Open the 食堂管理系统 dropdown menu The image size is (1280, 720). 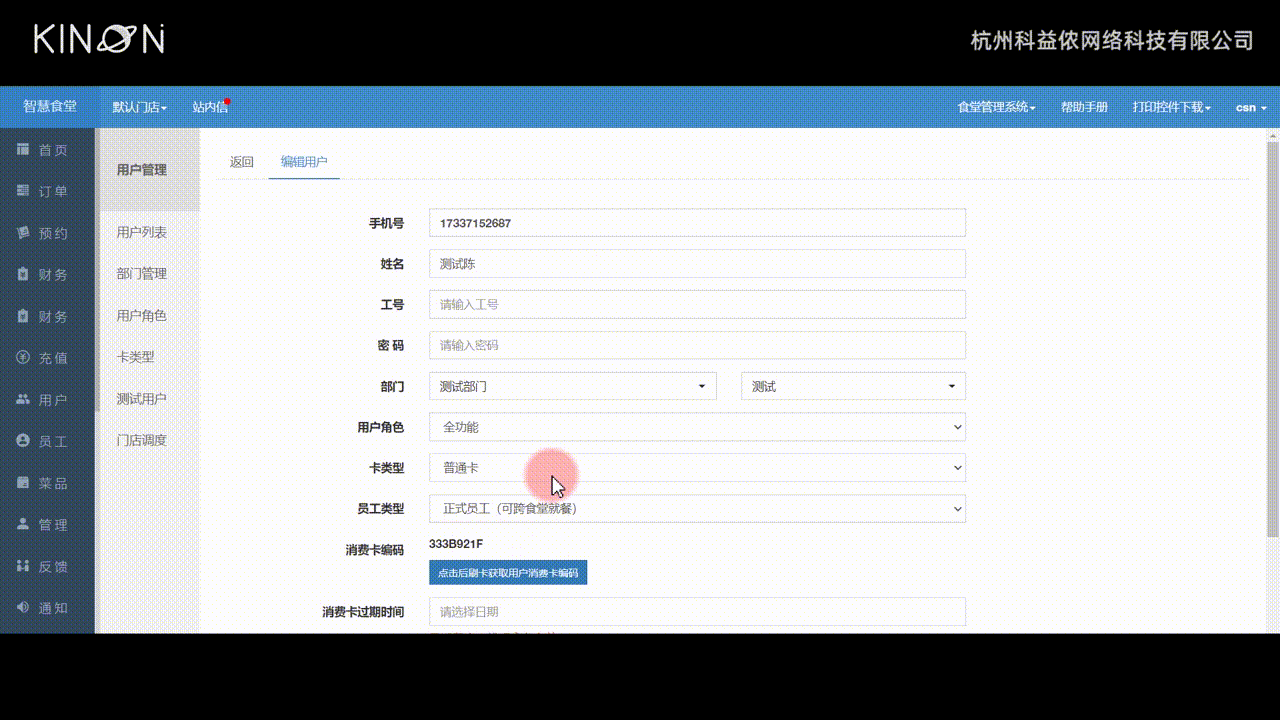(996, 107)
